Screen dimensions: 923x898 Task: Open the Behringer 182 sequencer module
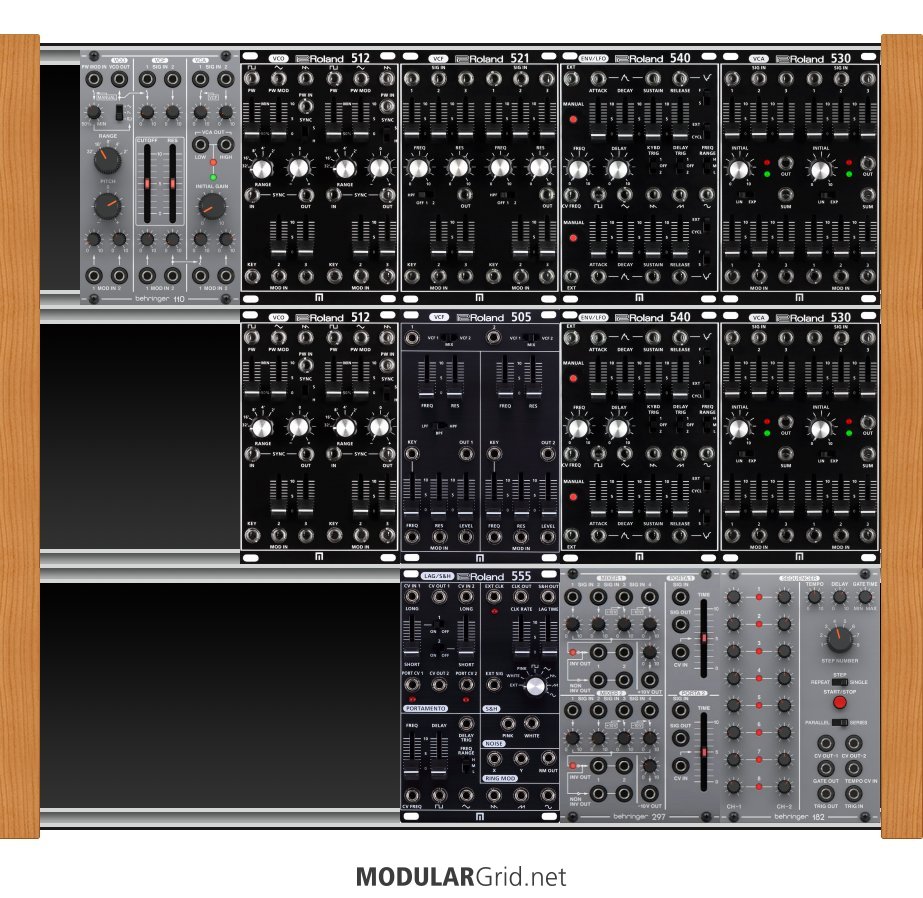click(x=800, y=695)
